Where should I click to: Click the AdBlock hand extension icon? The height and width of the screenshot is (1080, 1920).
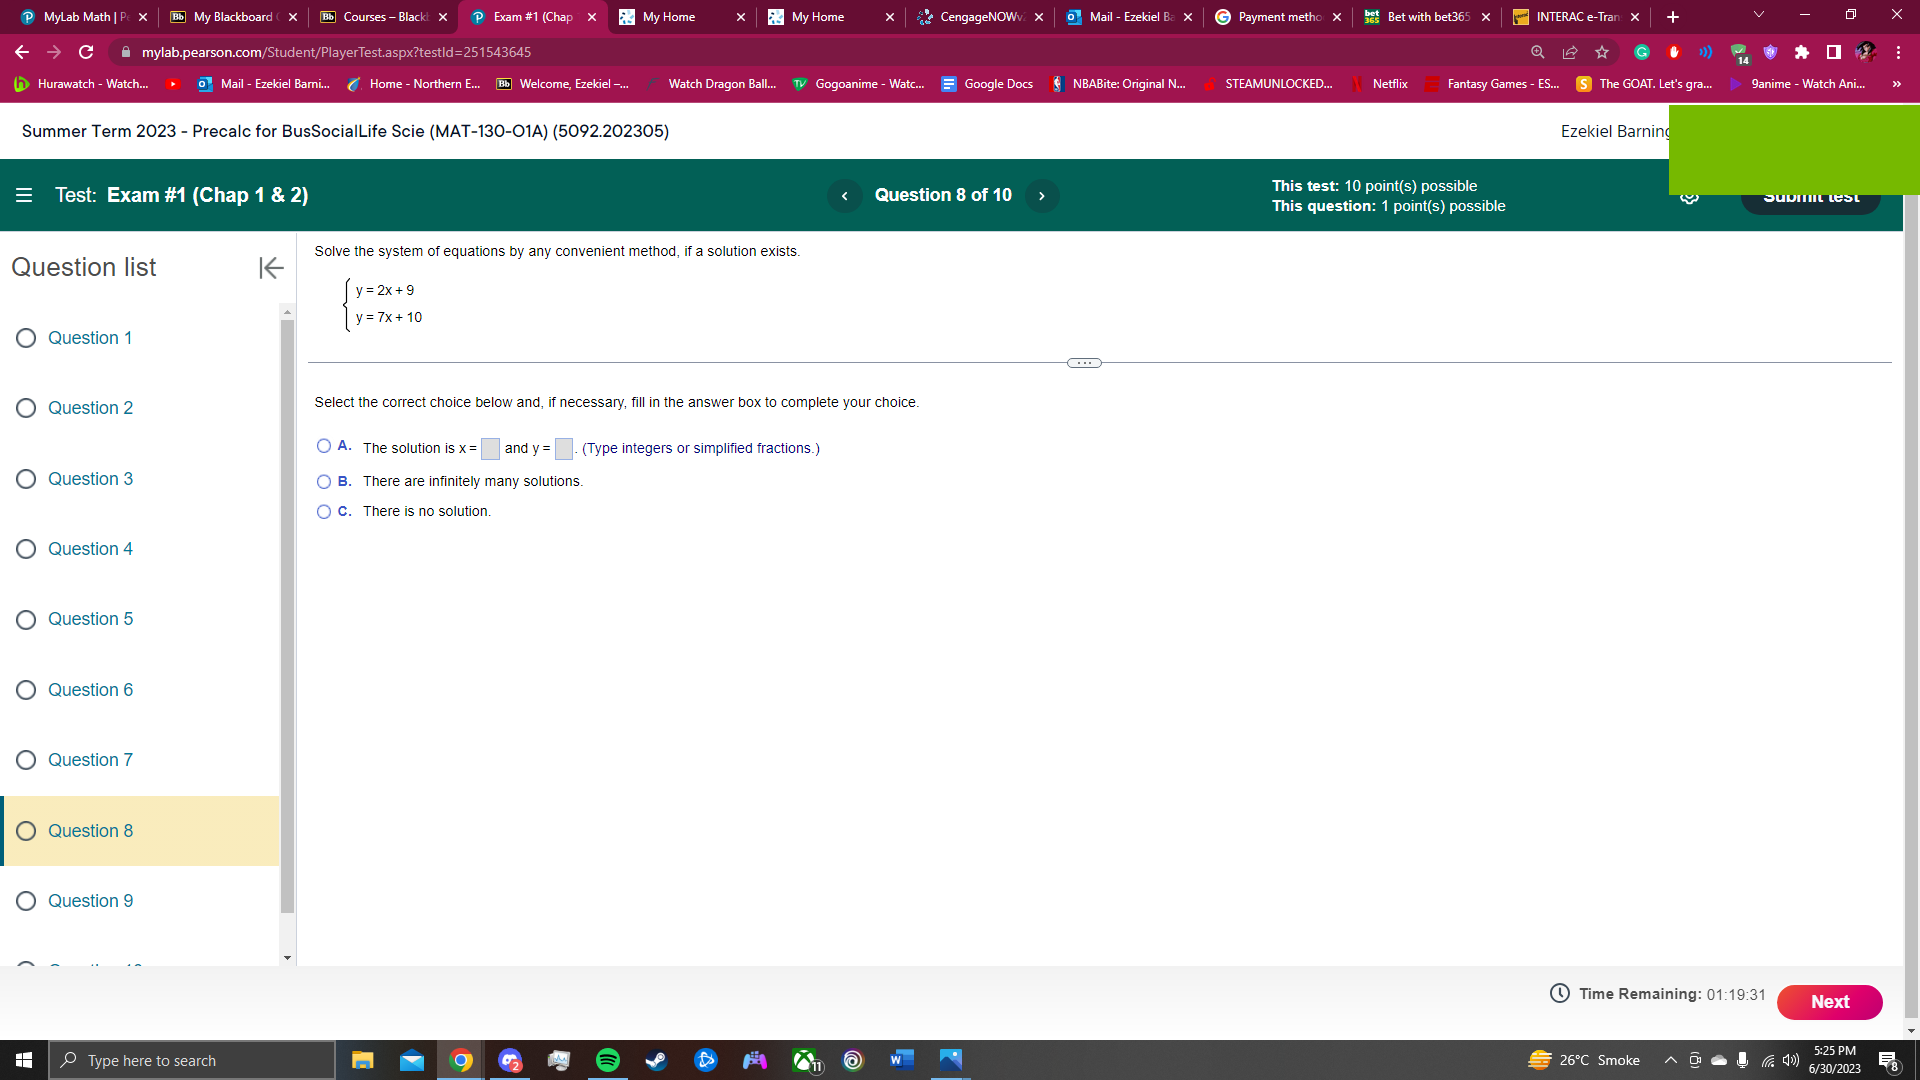[x=1672, y=52]
